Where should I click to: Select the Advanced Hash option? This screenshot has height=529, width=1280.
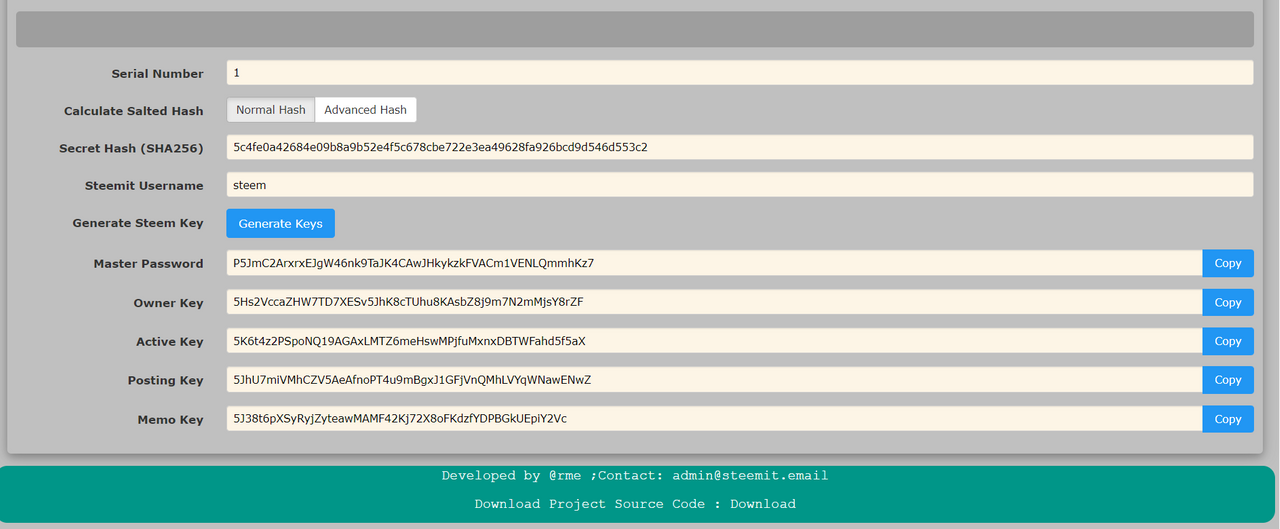(x=366, y=110)
